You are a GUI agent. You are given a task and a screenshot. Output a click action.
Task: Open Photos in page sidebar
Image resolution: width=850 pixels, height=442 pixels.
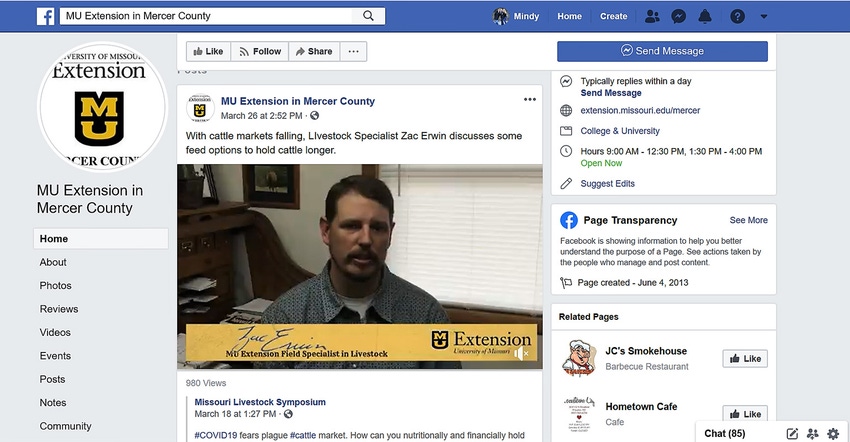click(x=55, y=285)
